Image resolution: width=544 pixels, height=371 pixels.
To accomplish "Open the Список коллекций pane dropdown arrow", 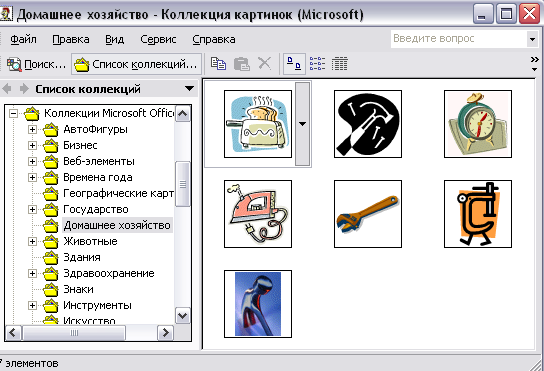I will pyautogui.click(x=189, y=88).
